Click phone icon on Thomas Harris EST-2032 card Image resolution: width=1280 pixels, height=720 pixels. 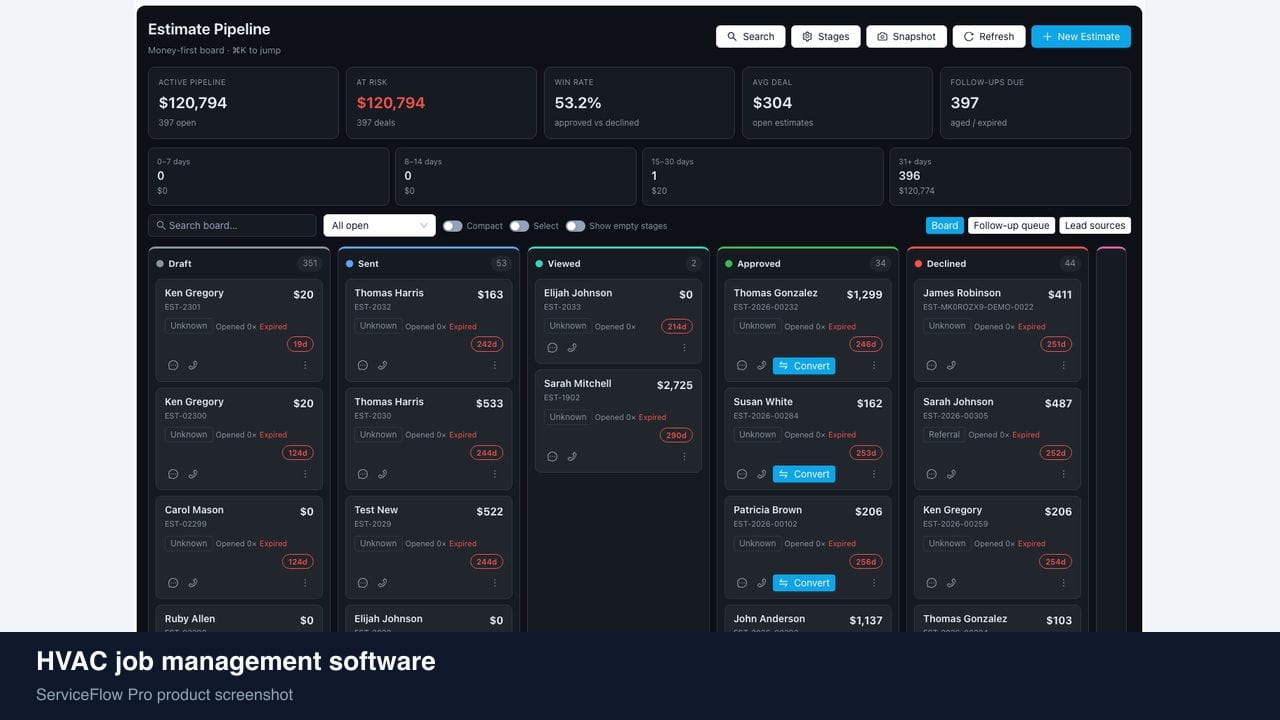click(382, 366)
